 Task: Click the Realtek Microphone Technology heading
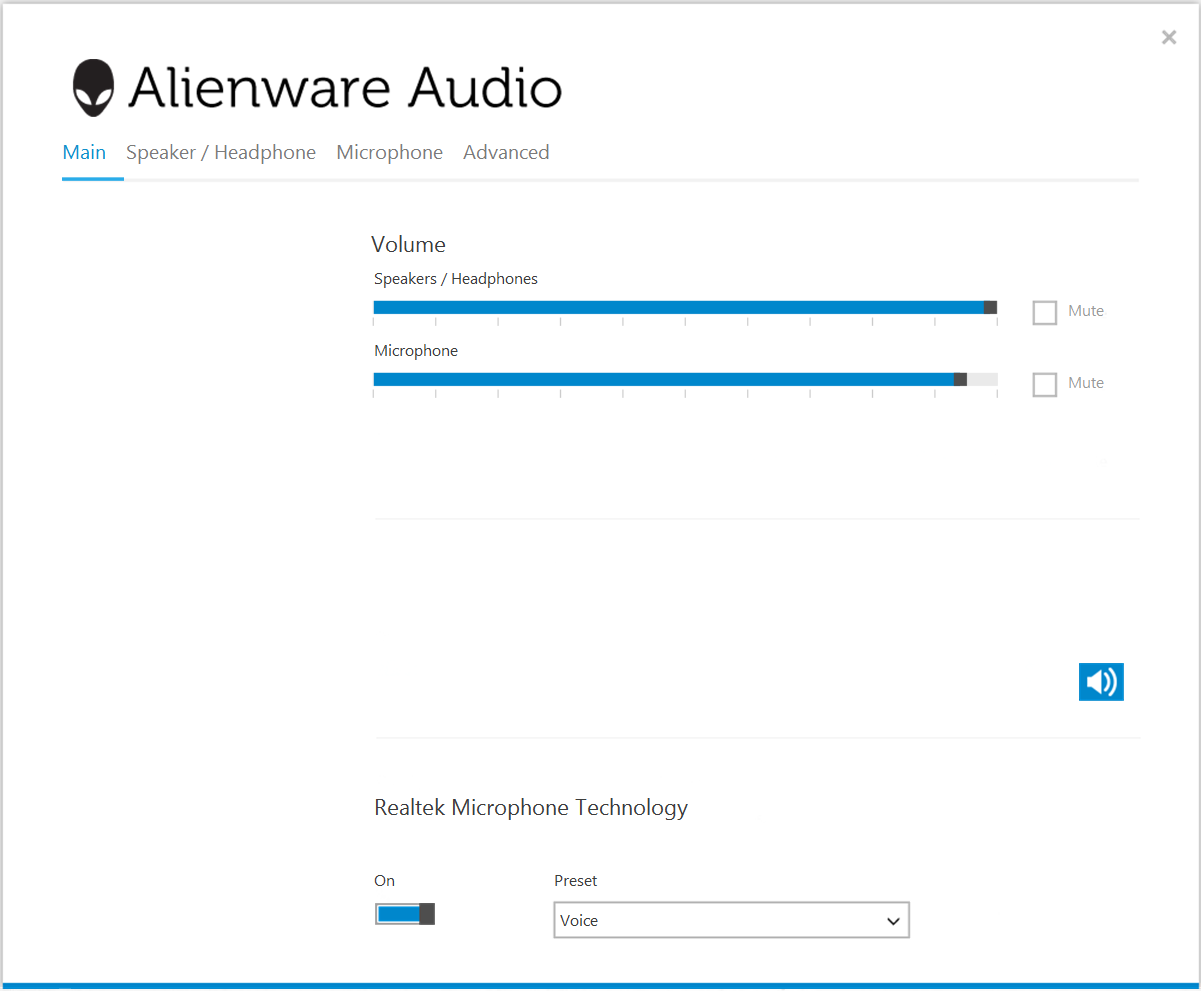tap(531, 808)
